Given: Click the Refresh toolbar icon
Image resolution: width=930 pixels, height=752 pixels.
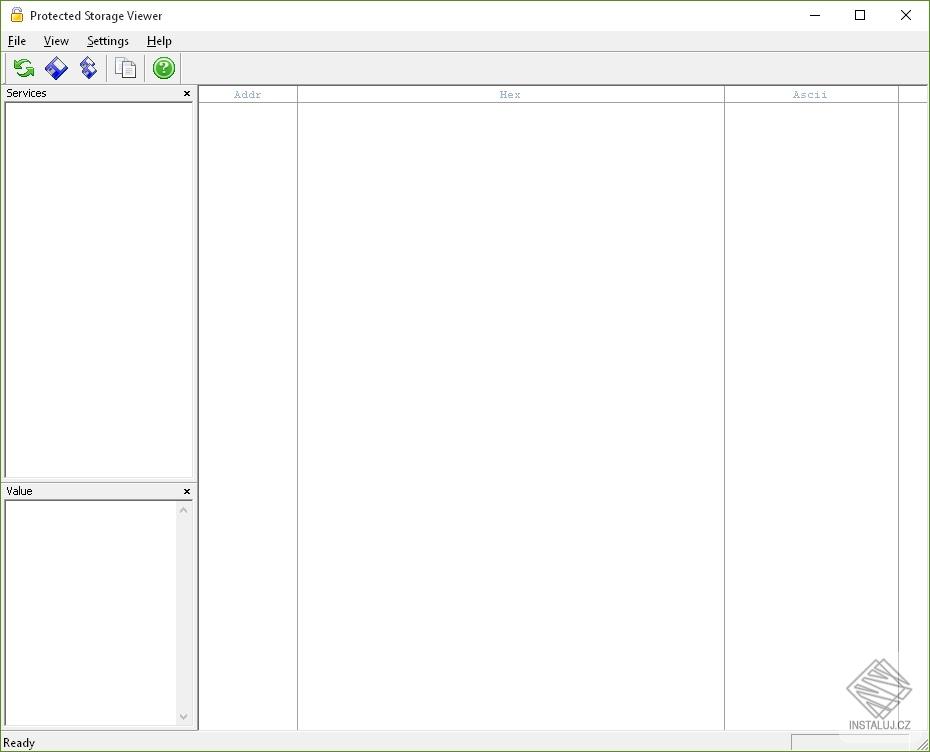Looking at the screenshot, I should (x=22, y=67).
